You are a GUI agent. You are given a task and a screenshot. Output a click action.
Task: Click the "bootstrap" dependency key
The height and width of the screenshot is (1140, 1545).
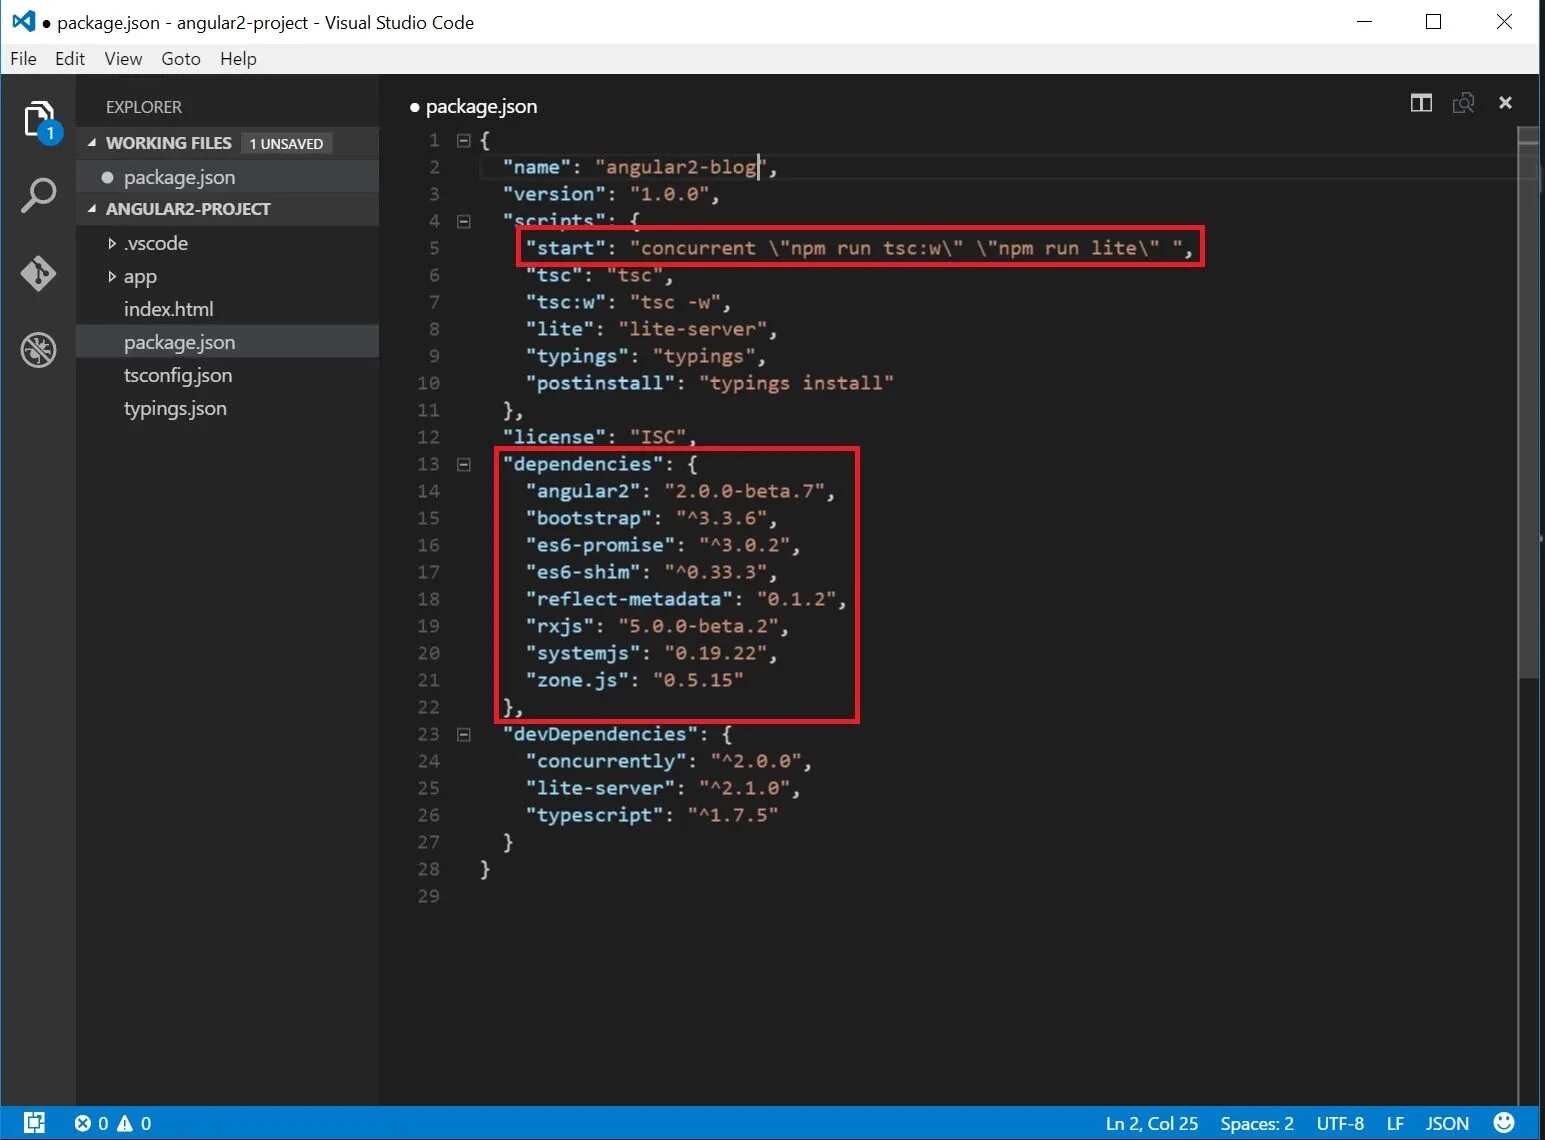[x=589, y=518]
